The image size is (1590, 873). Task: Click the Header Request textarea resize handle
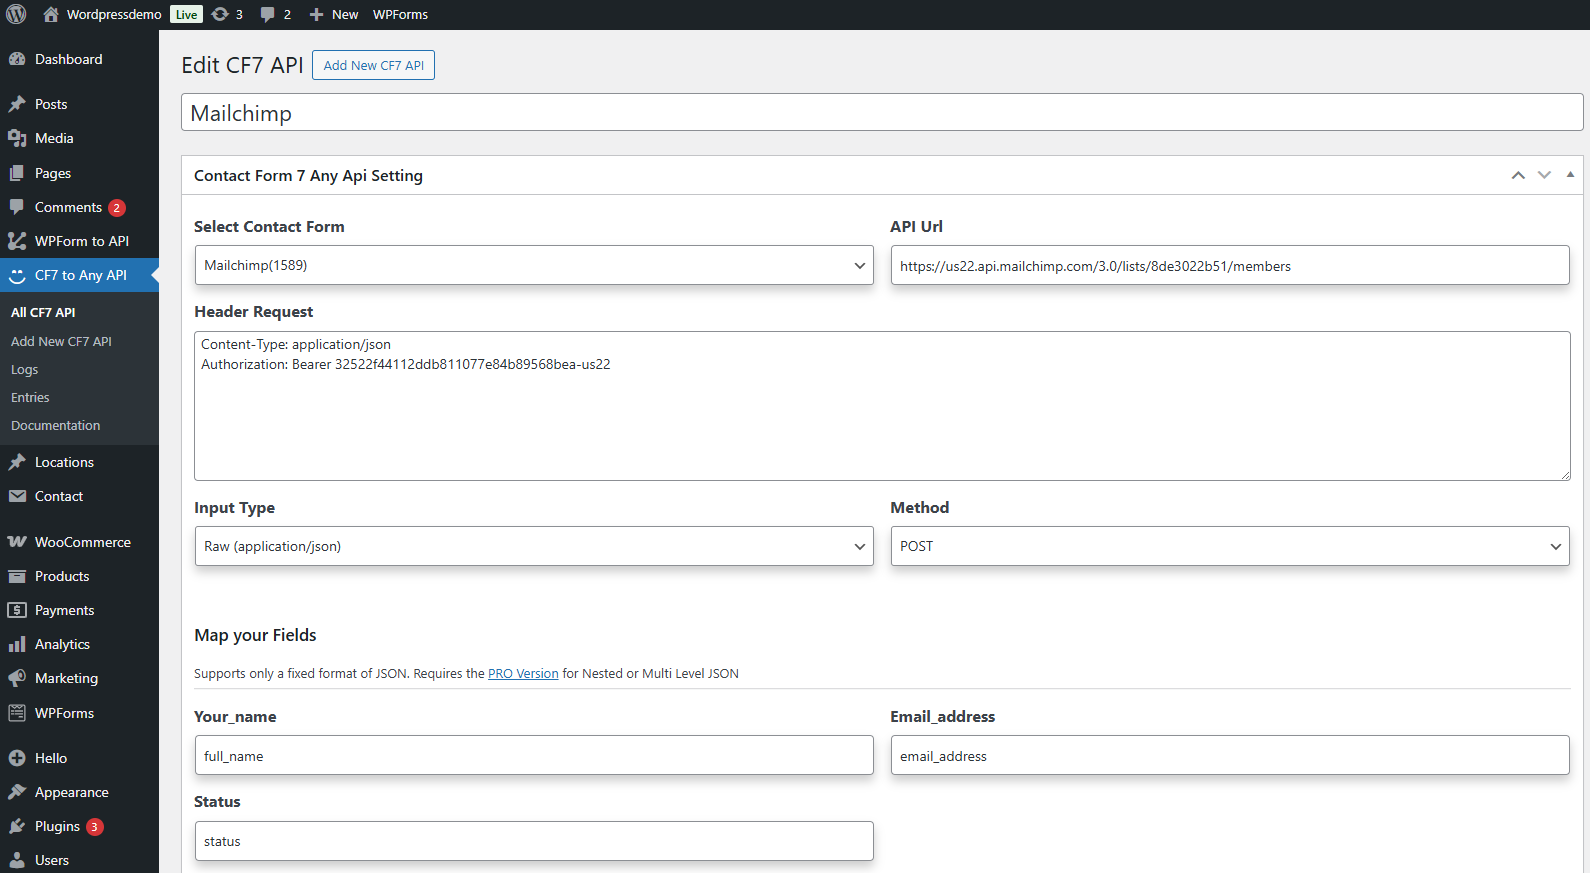(x=1565, y=475)
